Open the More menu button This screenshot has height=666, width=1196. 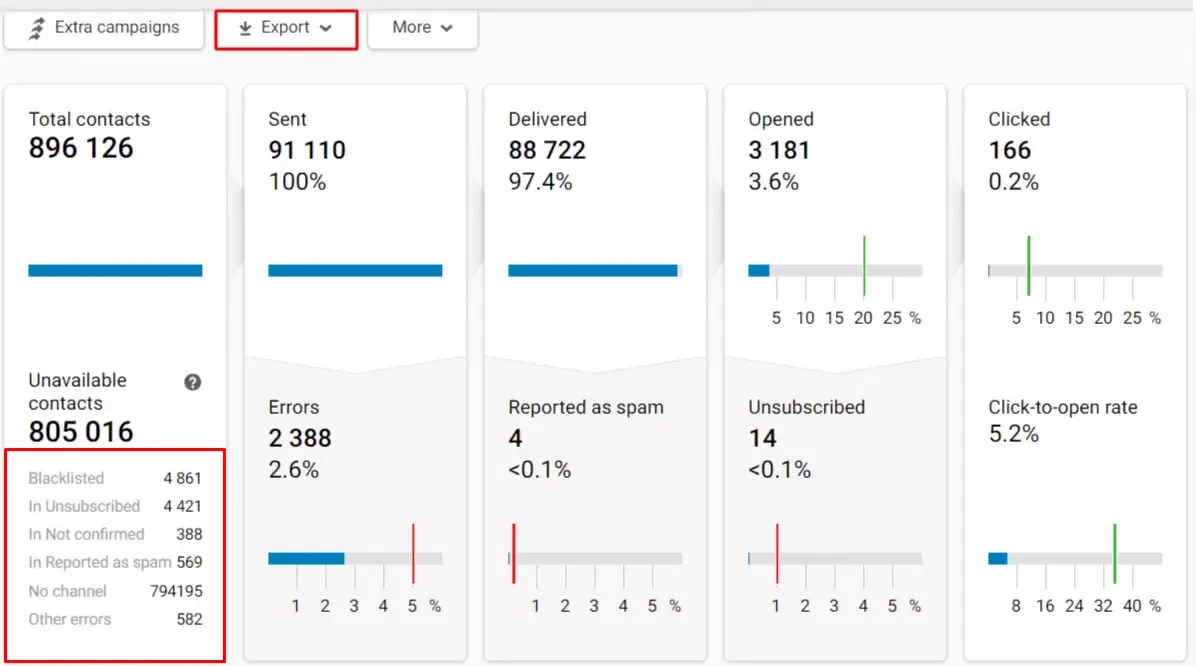422,28
